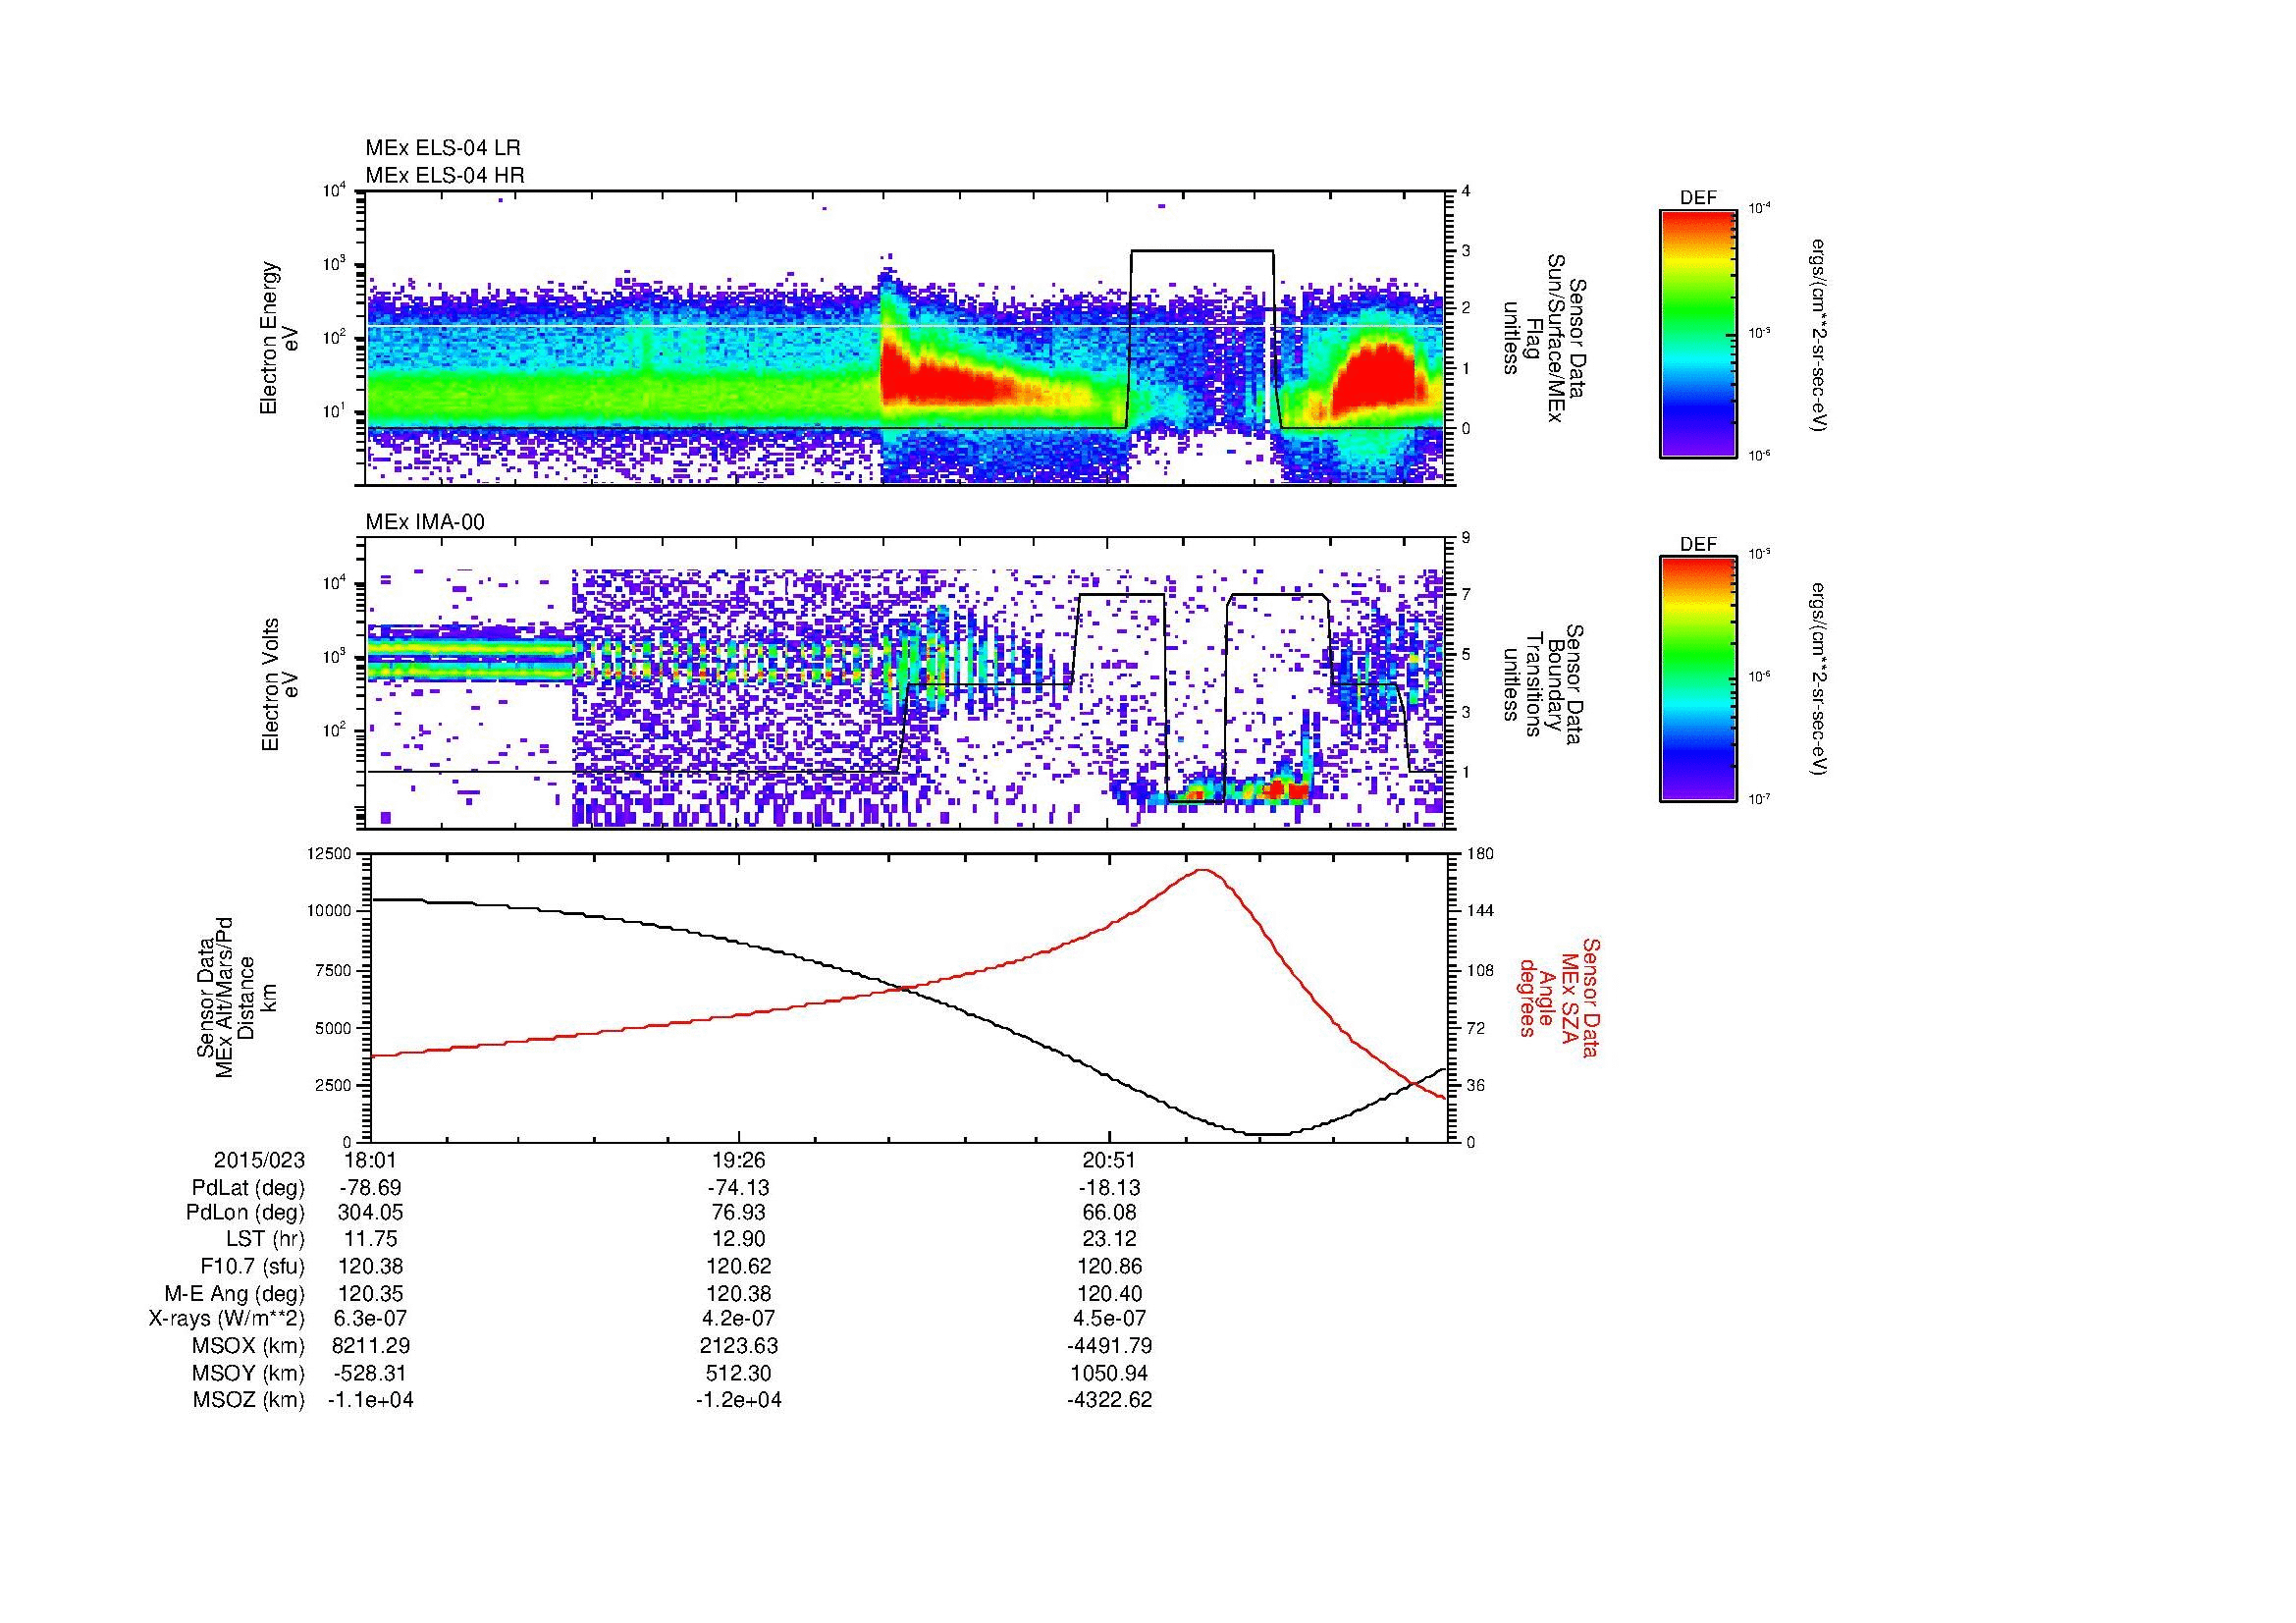Click the 'M-E Ang (deg)' row label
Viewport: 2296px width, 1623px height.
click(x=235, y=1293)
